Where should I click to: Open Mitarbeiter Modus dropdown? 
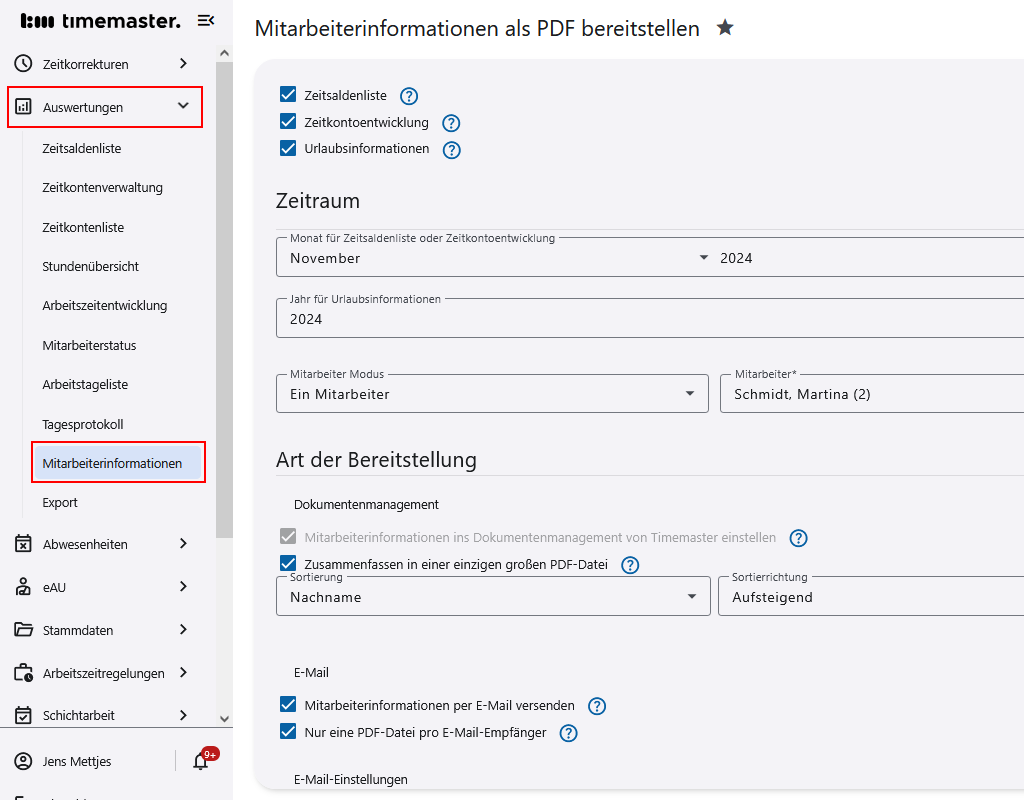tap(491, 394)
